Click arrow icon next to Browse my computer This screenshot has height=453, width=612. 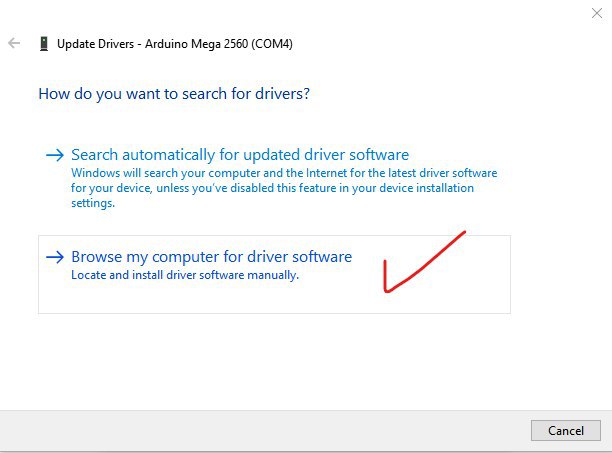(55, 257)
